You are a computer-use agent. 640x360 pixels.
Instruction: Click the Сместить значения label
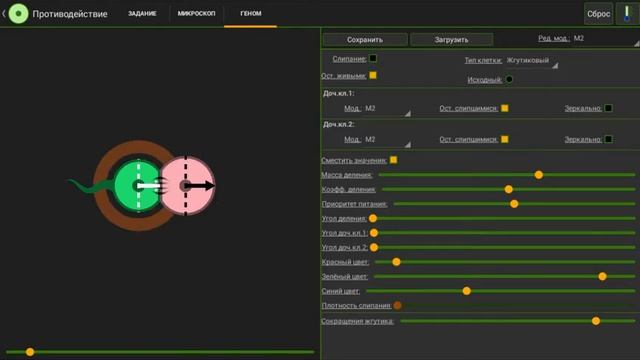(x=354, y=160)
